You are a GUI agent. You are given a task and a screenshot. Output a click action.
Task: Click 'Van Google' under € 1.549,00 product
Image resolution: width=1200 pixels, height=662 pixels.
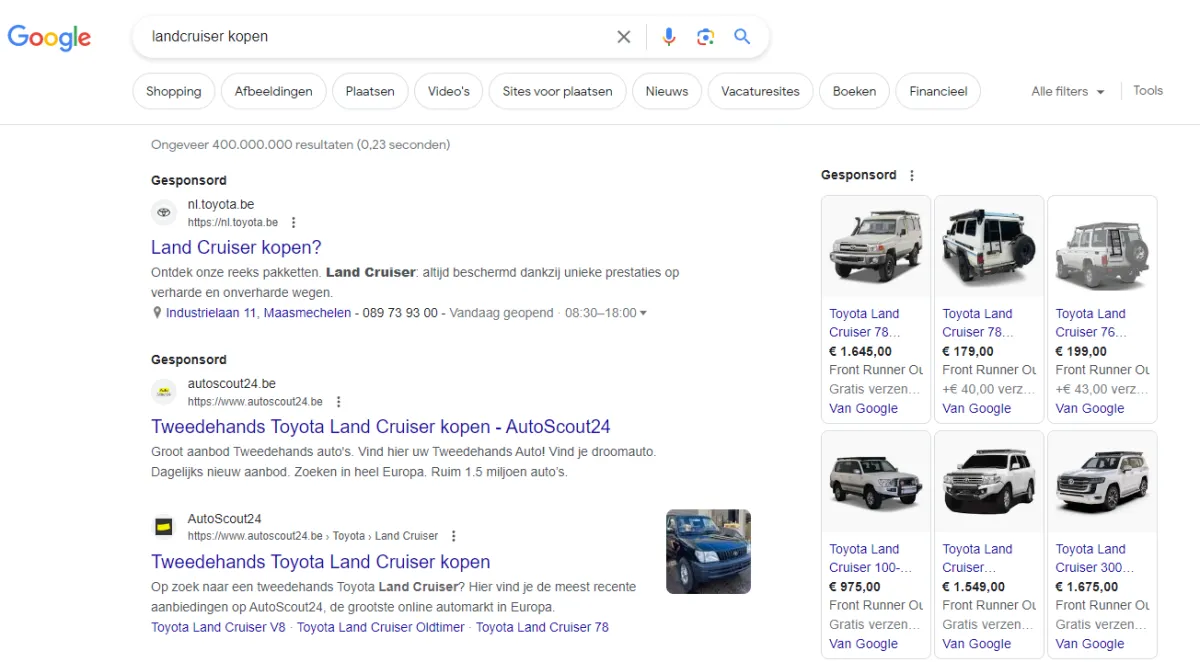[x=977, y=644]
